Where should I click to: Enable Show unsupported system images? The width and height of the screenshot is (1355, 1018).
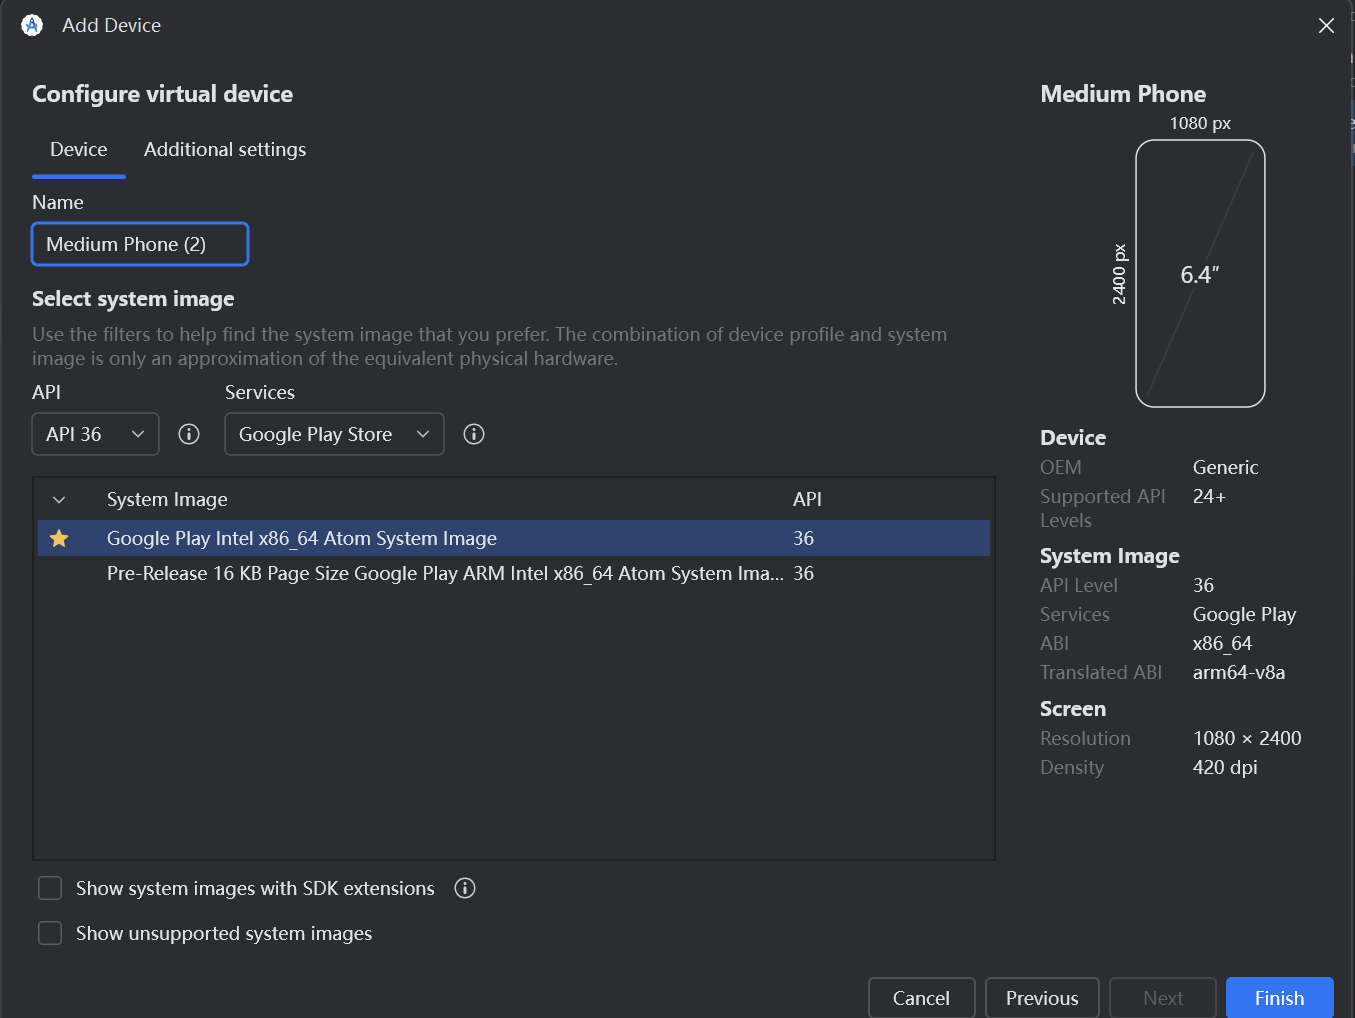pyautogui.click(x=50, y=933)
